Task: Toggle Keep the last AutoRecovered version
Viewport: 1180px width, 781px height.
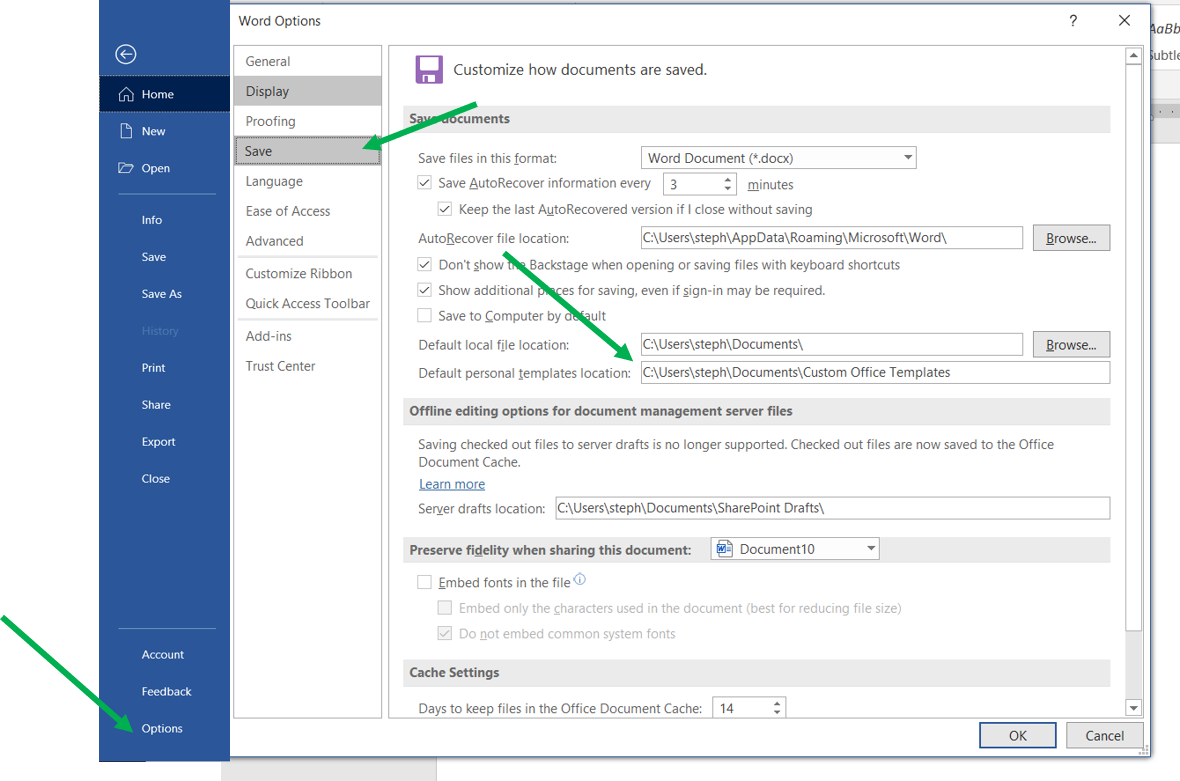Action: point(444,209)
